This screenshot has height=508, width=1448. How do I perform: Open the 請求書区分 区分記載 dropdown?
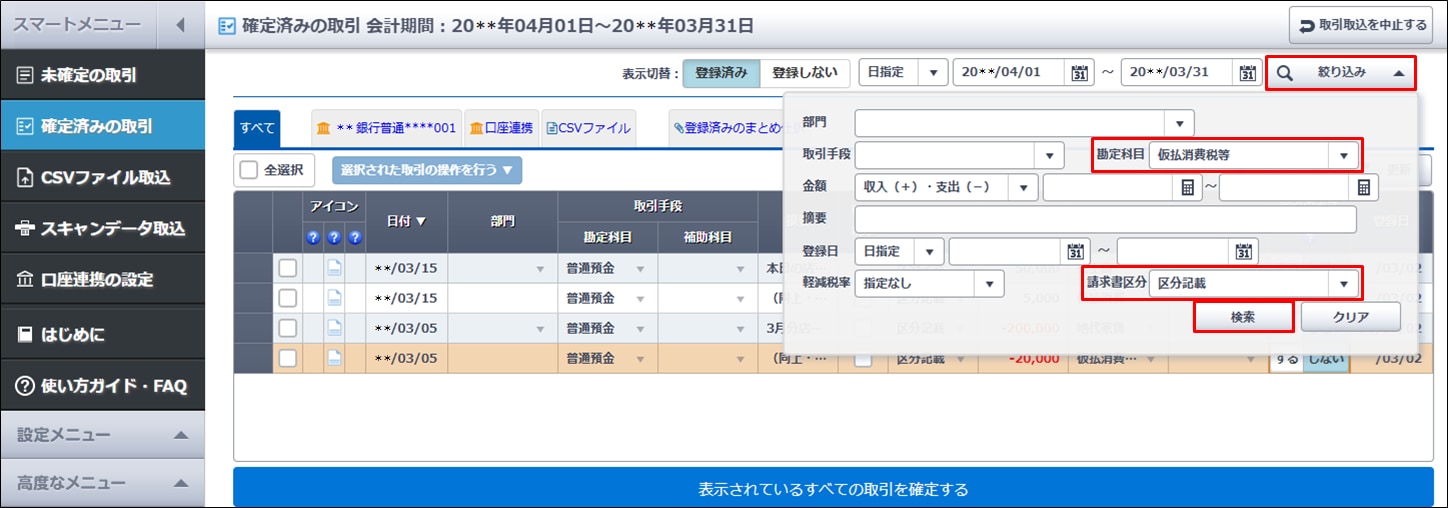click(1342, 284)
